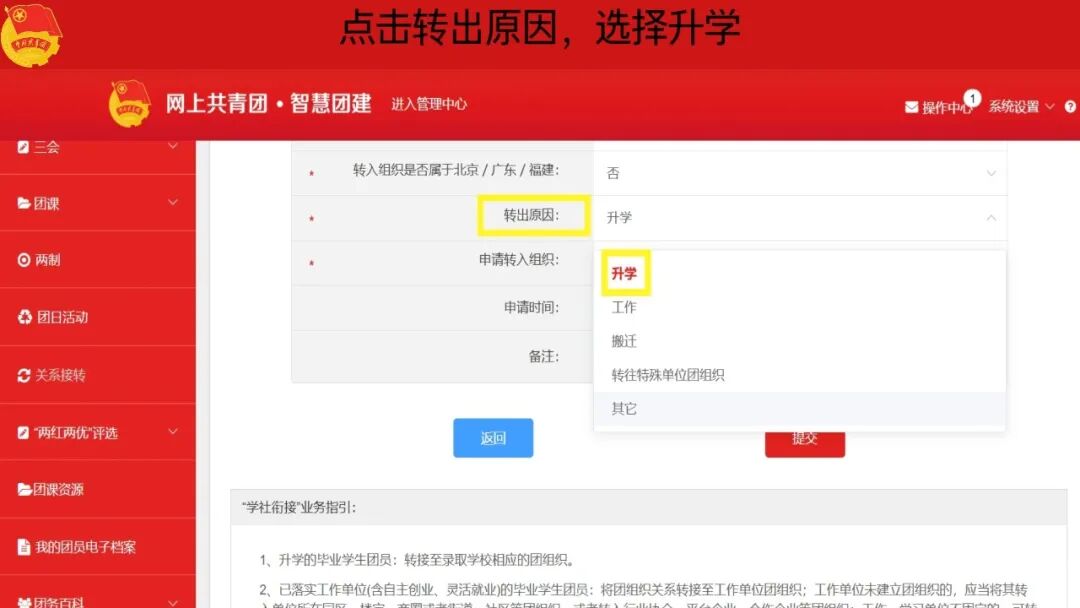The image size is (1080, 608).
Task: Click the 操作中心 link in header
Action: (x=946, y=107)
